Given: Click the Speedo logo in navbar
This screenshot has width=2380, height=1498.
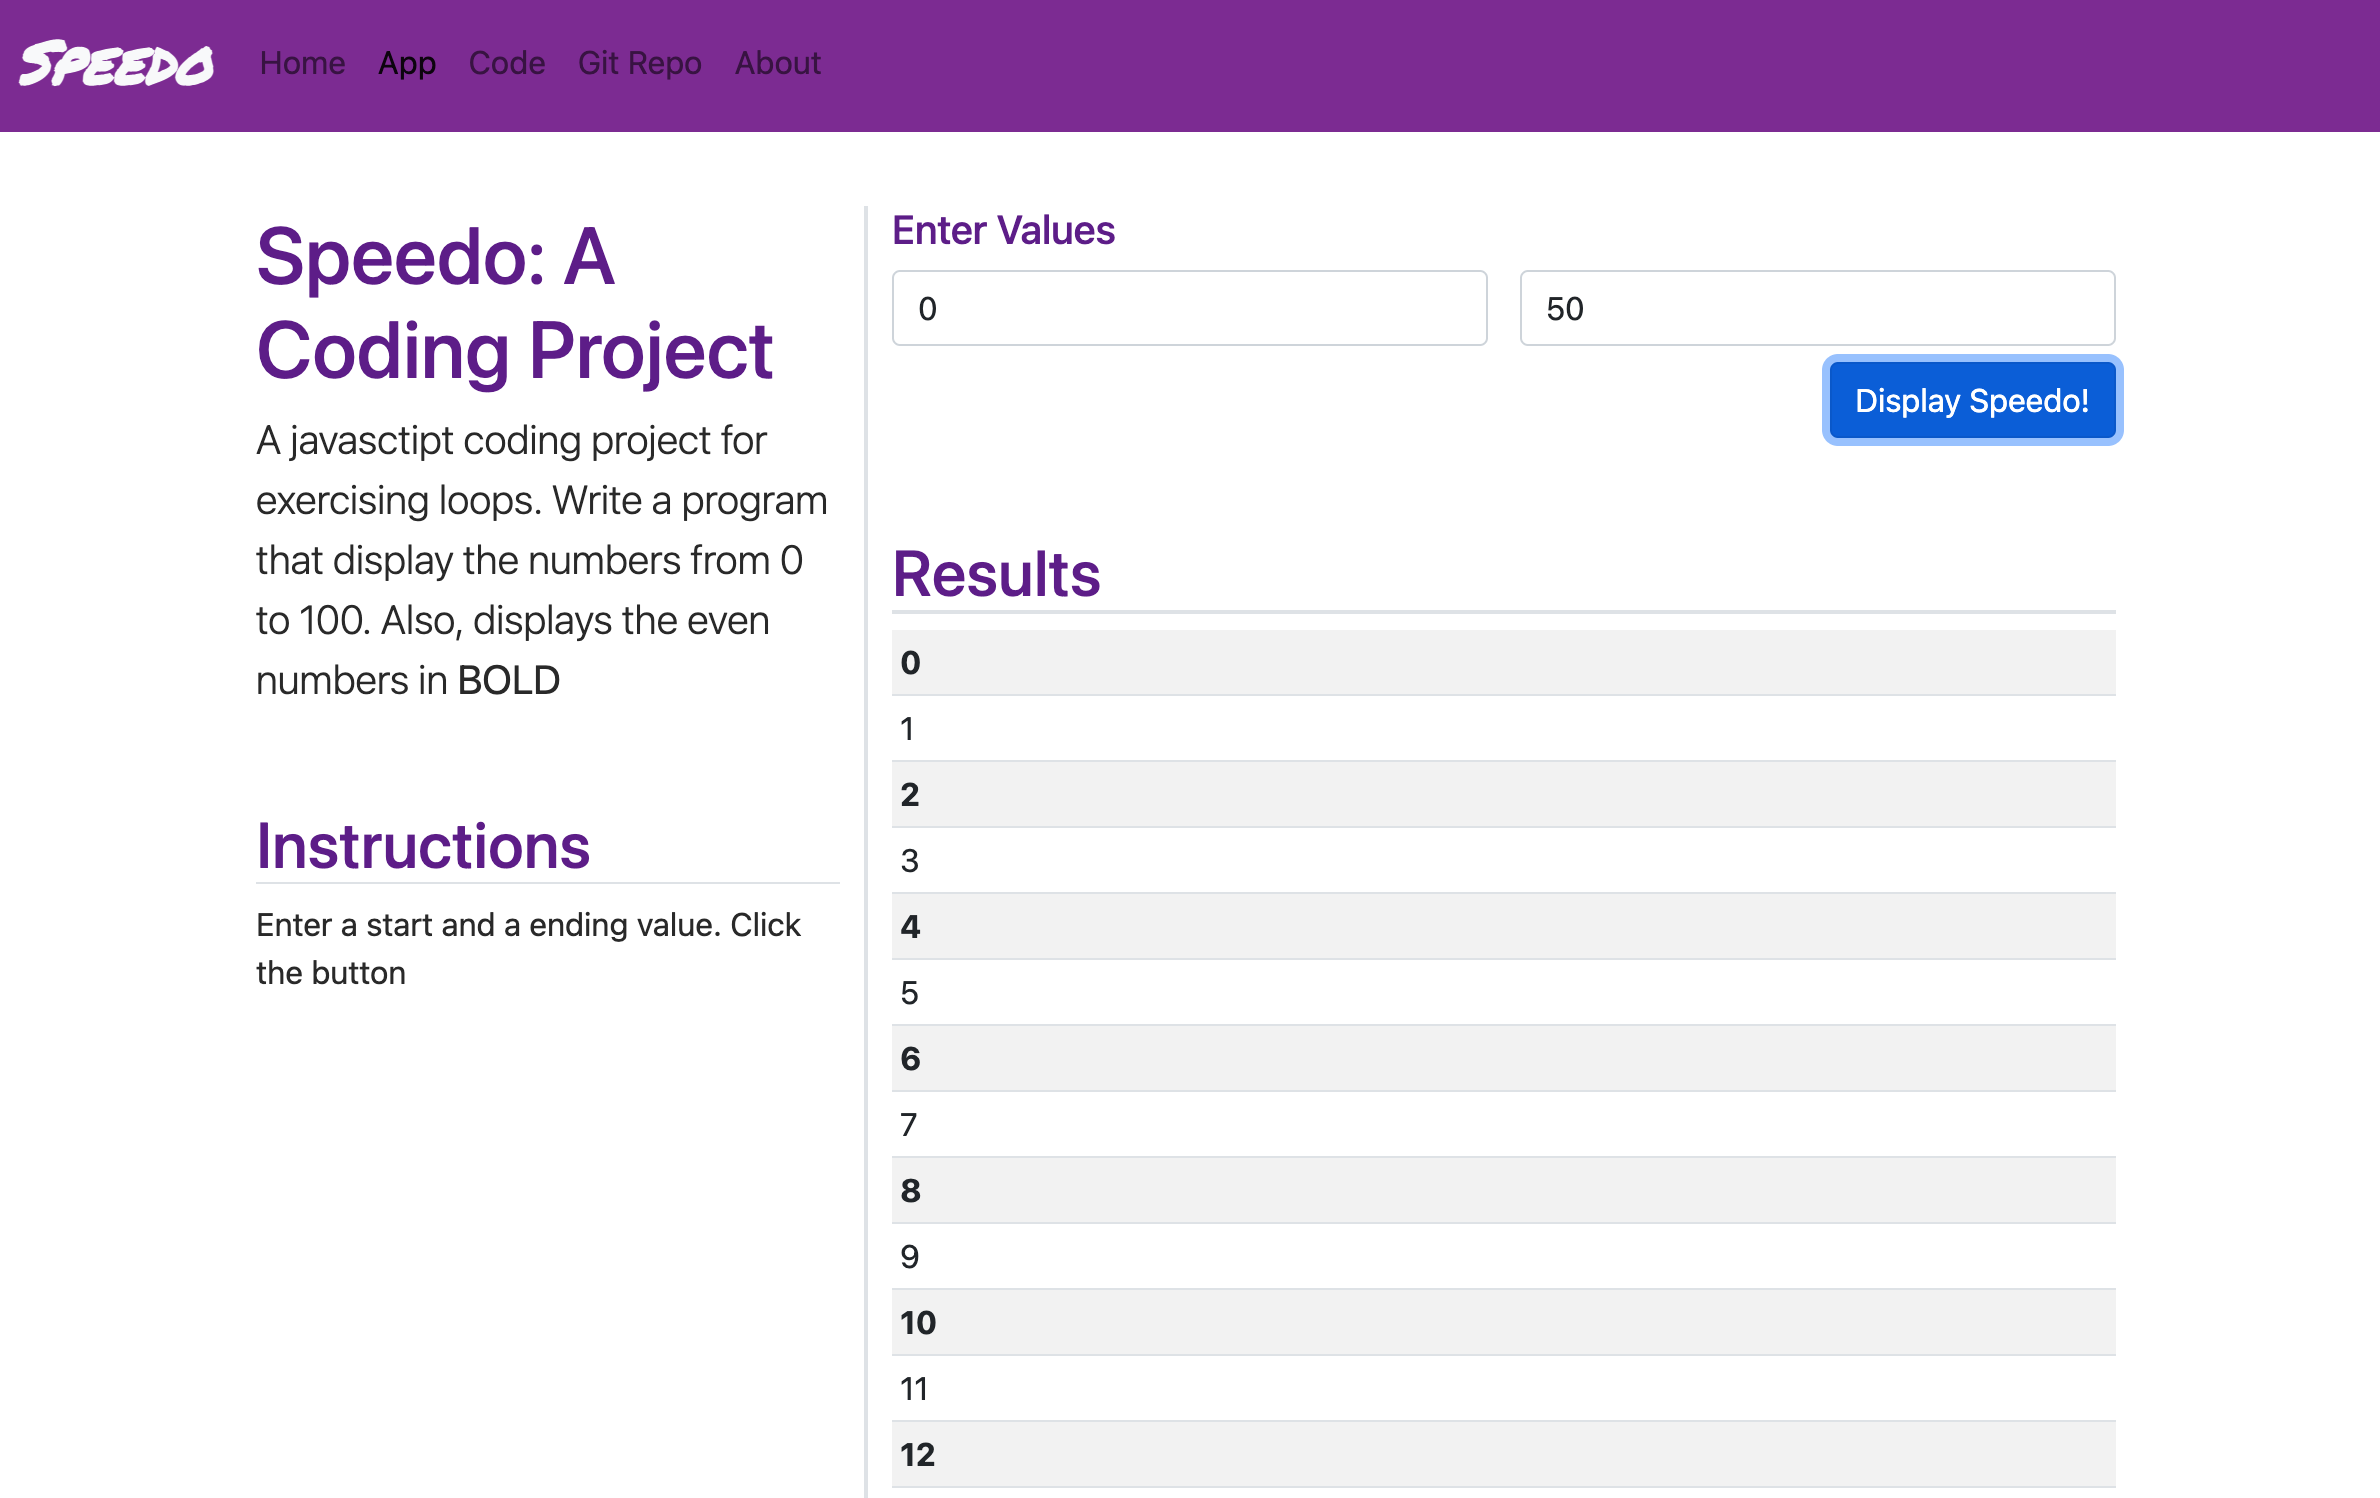Looking at the screenshot, I should 116,64.
